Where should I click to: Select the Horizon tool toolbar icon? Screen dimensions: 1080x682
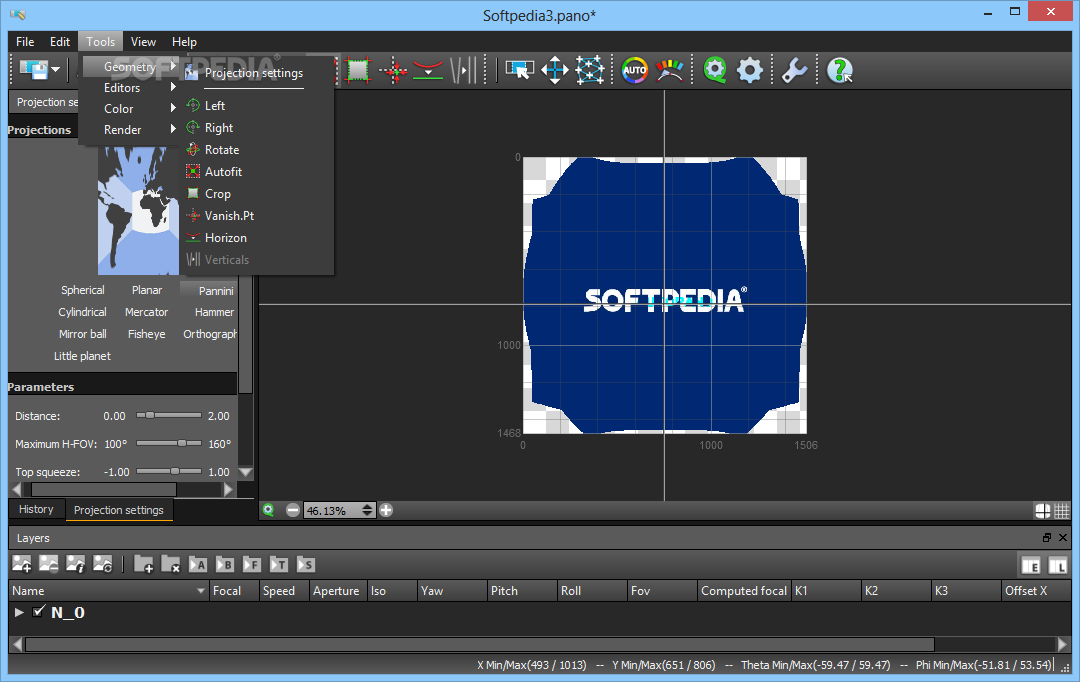pos(428,70)
